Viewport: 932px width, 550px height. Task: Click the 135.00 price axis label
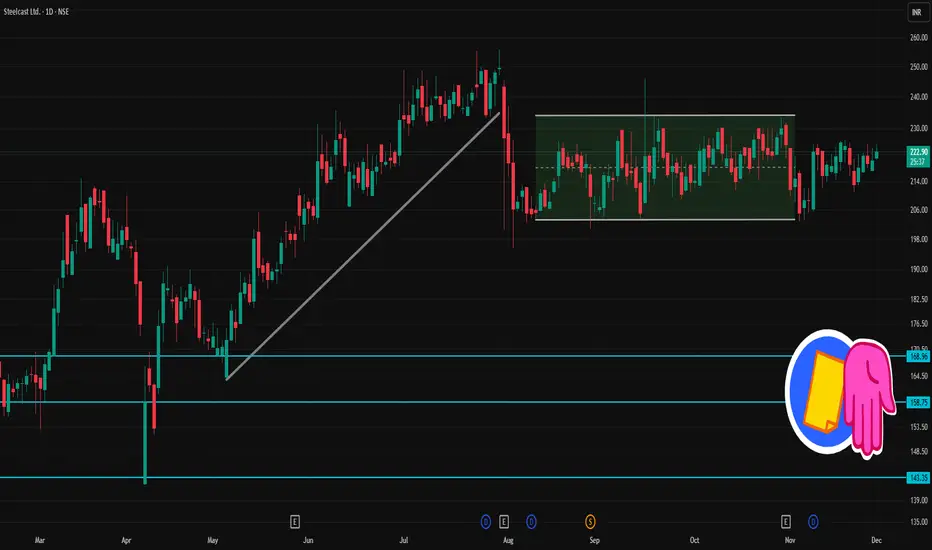tap(918, 522)
